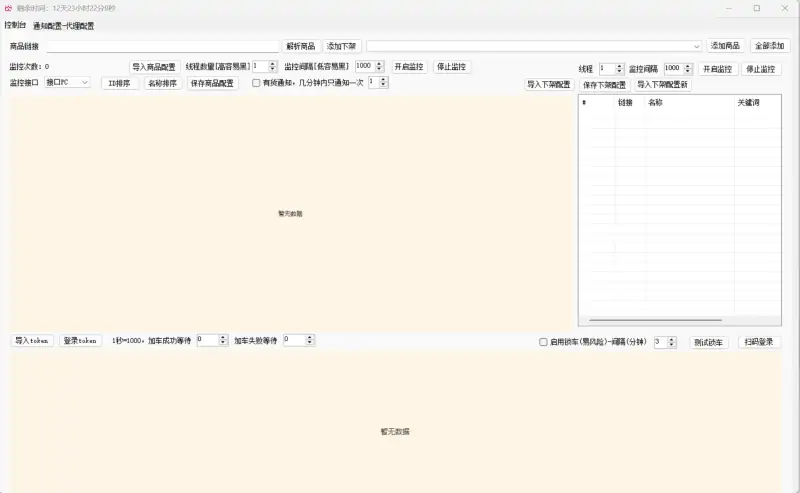
Task: Click the 线程数量 spinner arrows
Action: click(273, 66)
